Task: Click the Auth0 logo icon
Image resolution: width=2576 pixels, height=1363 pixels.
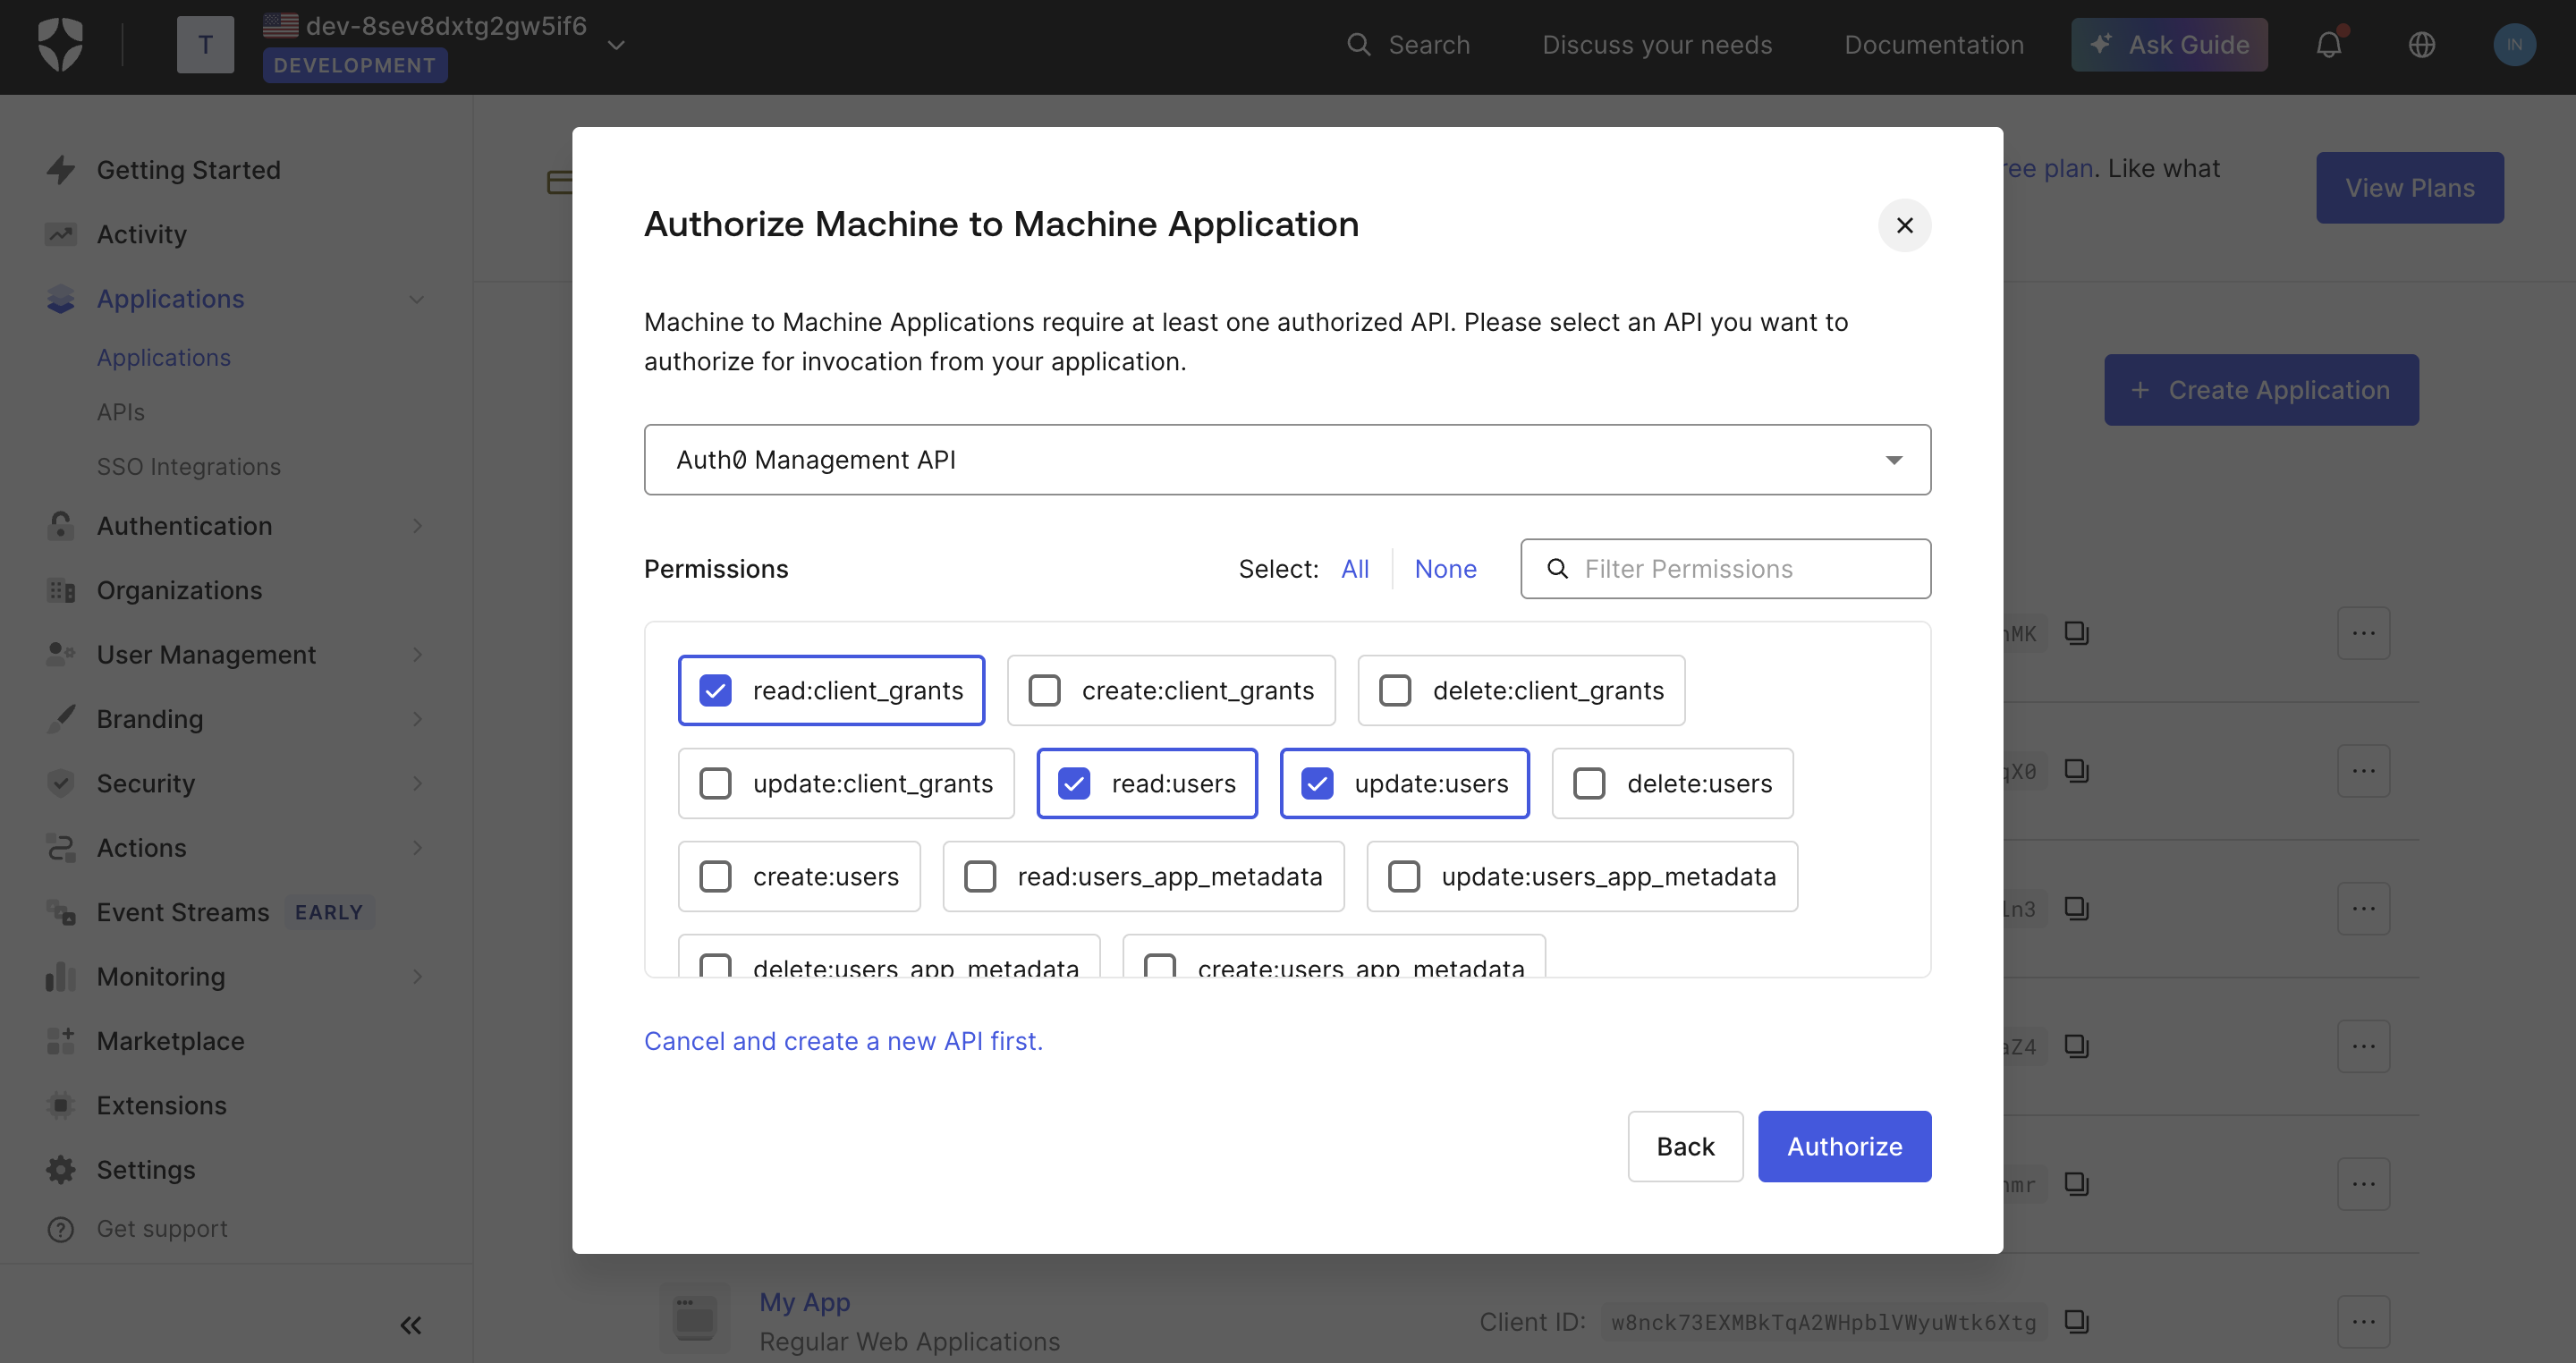Action: (x=59, y=44)
